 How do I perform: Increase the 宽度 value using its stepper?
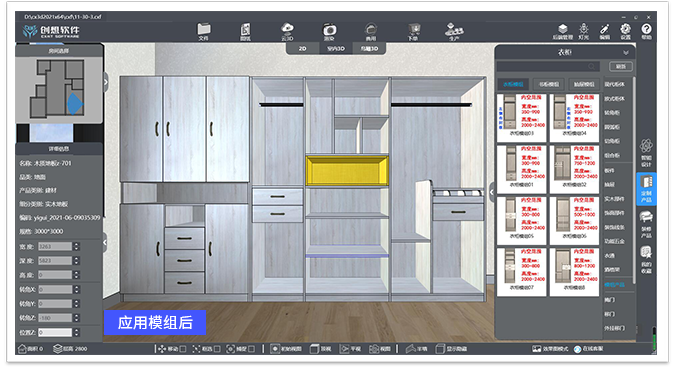(x=77, y=244)
